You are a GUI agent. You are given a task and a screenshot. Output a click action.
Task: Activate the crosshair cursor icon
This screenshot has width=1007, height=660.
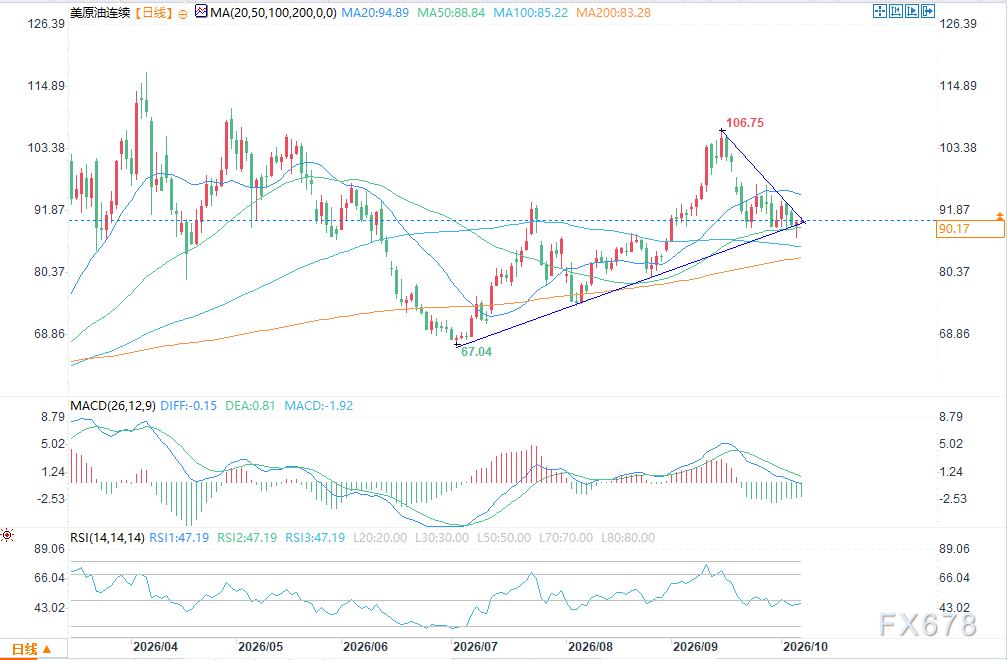point(880,11)
